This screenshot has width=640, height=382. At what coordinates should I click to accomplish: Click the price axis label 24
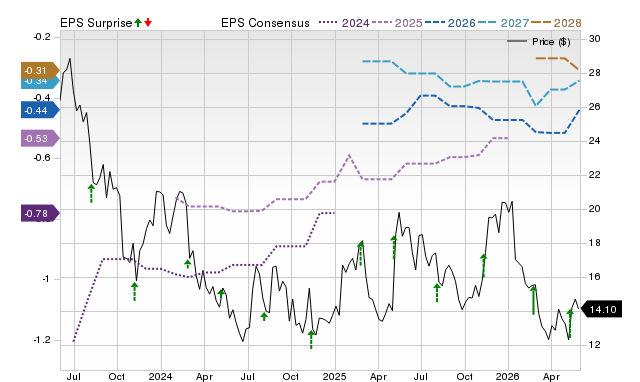[594, 141]
